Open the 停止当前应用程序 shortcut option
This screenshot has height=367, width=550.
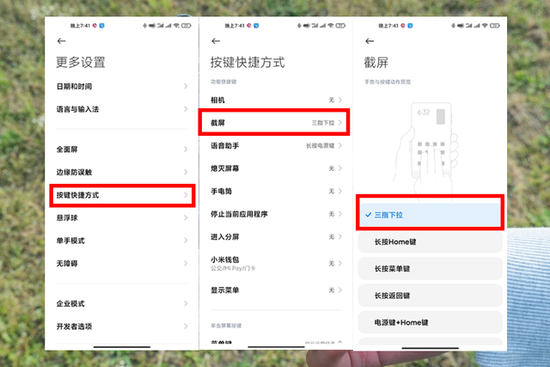coord(276,214)
